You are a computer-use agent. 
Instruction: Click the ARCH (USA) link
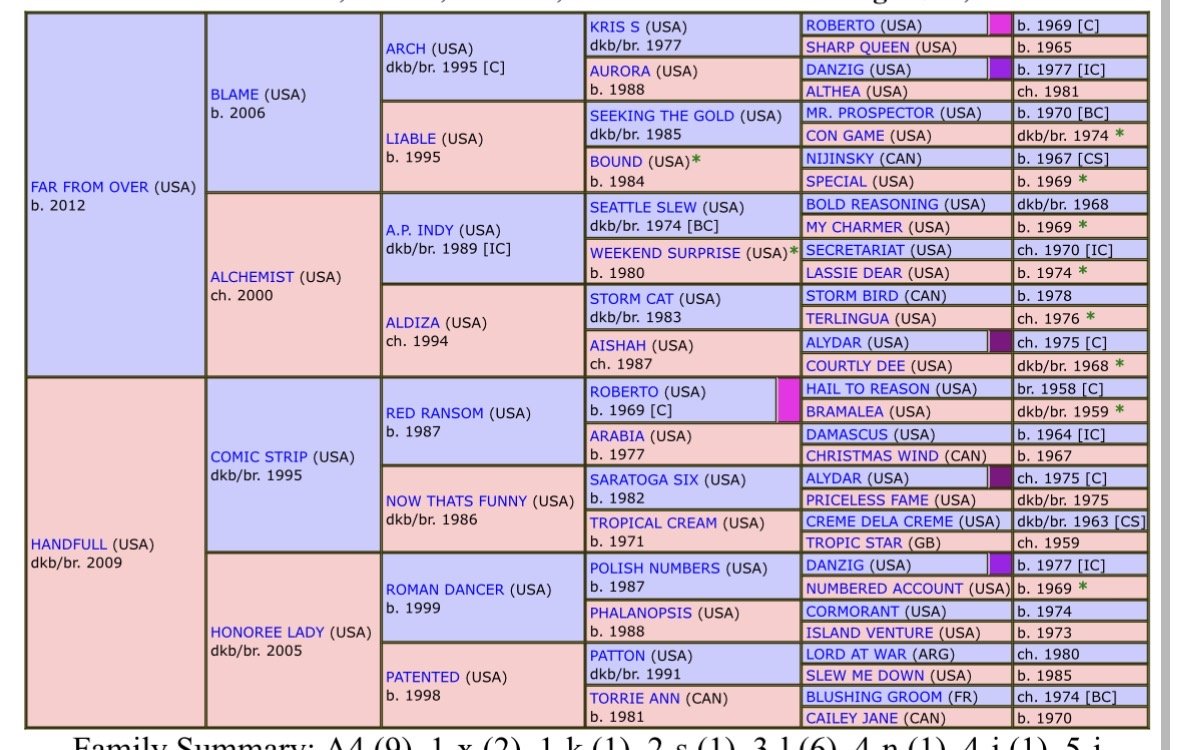coord(405,49)
